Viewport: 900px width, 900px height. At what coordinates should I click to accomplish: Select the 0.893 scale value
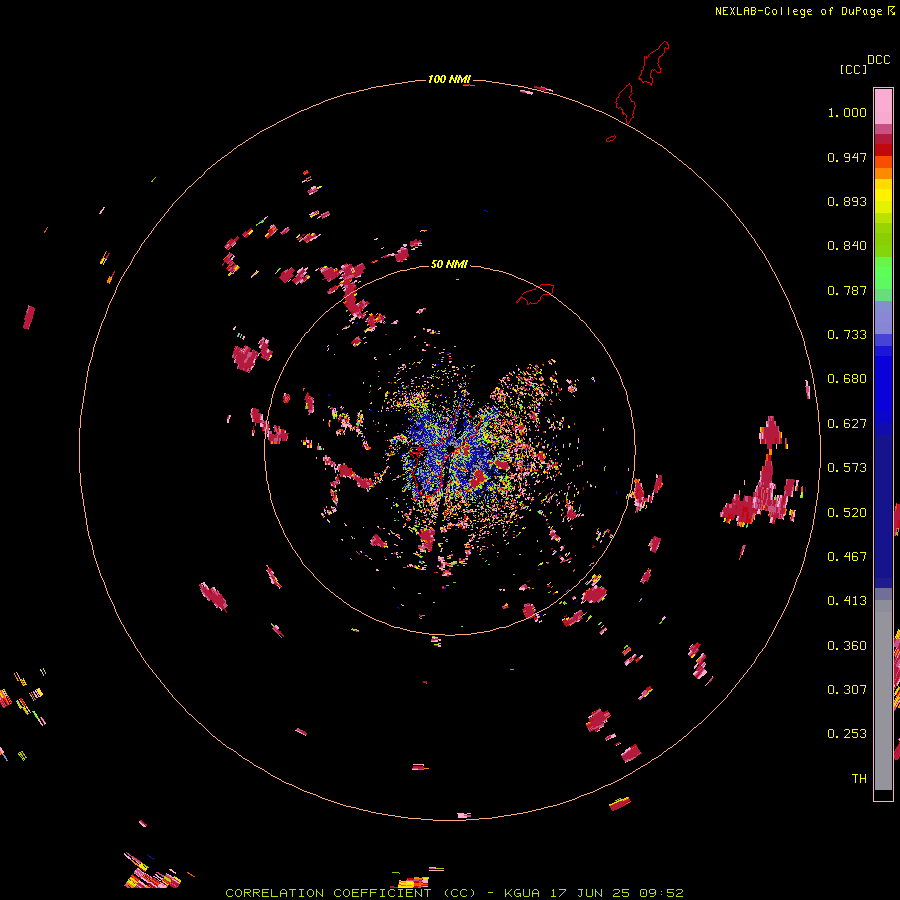(847, 201)
